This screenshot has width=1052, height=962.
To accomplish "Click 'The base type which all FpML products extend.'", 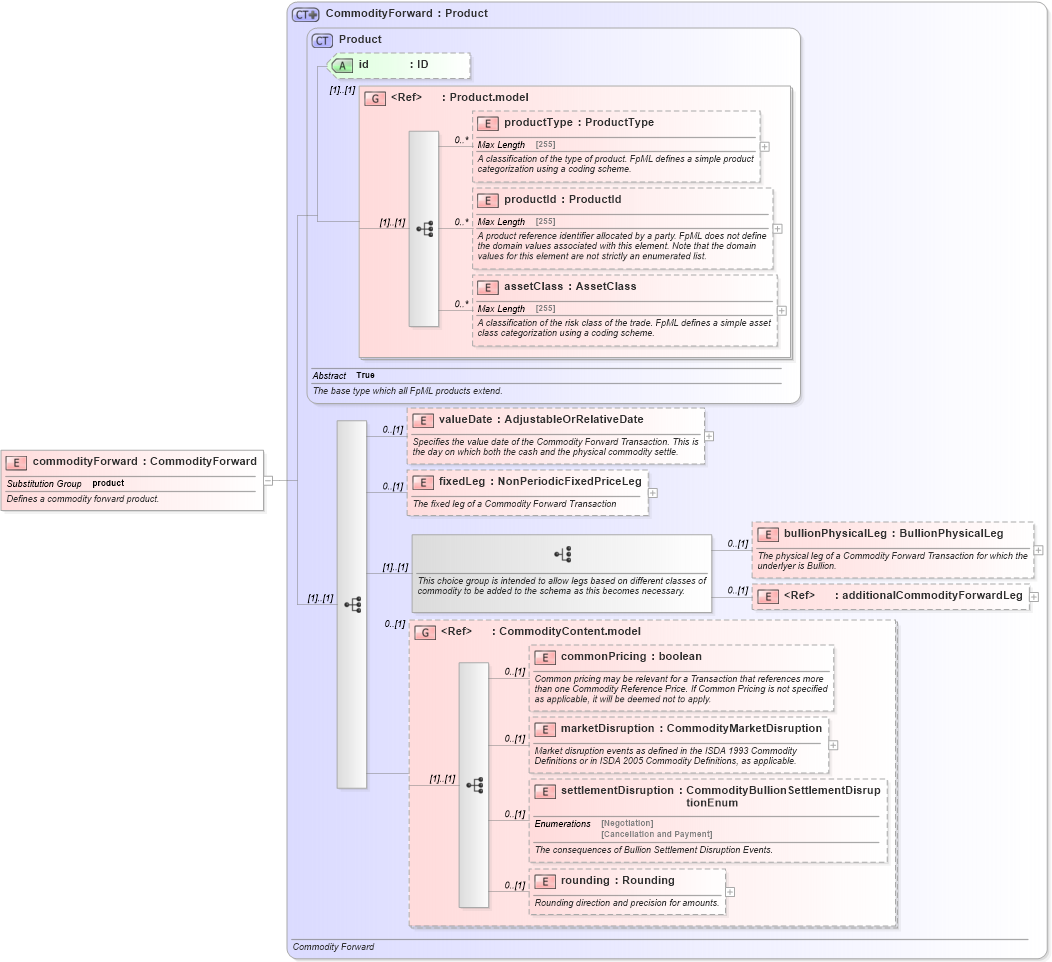I will tap(407, 391).
